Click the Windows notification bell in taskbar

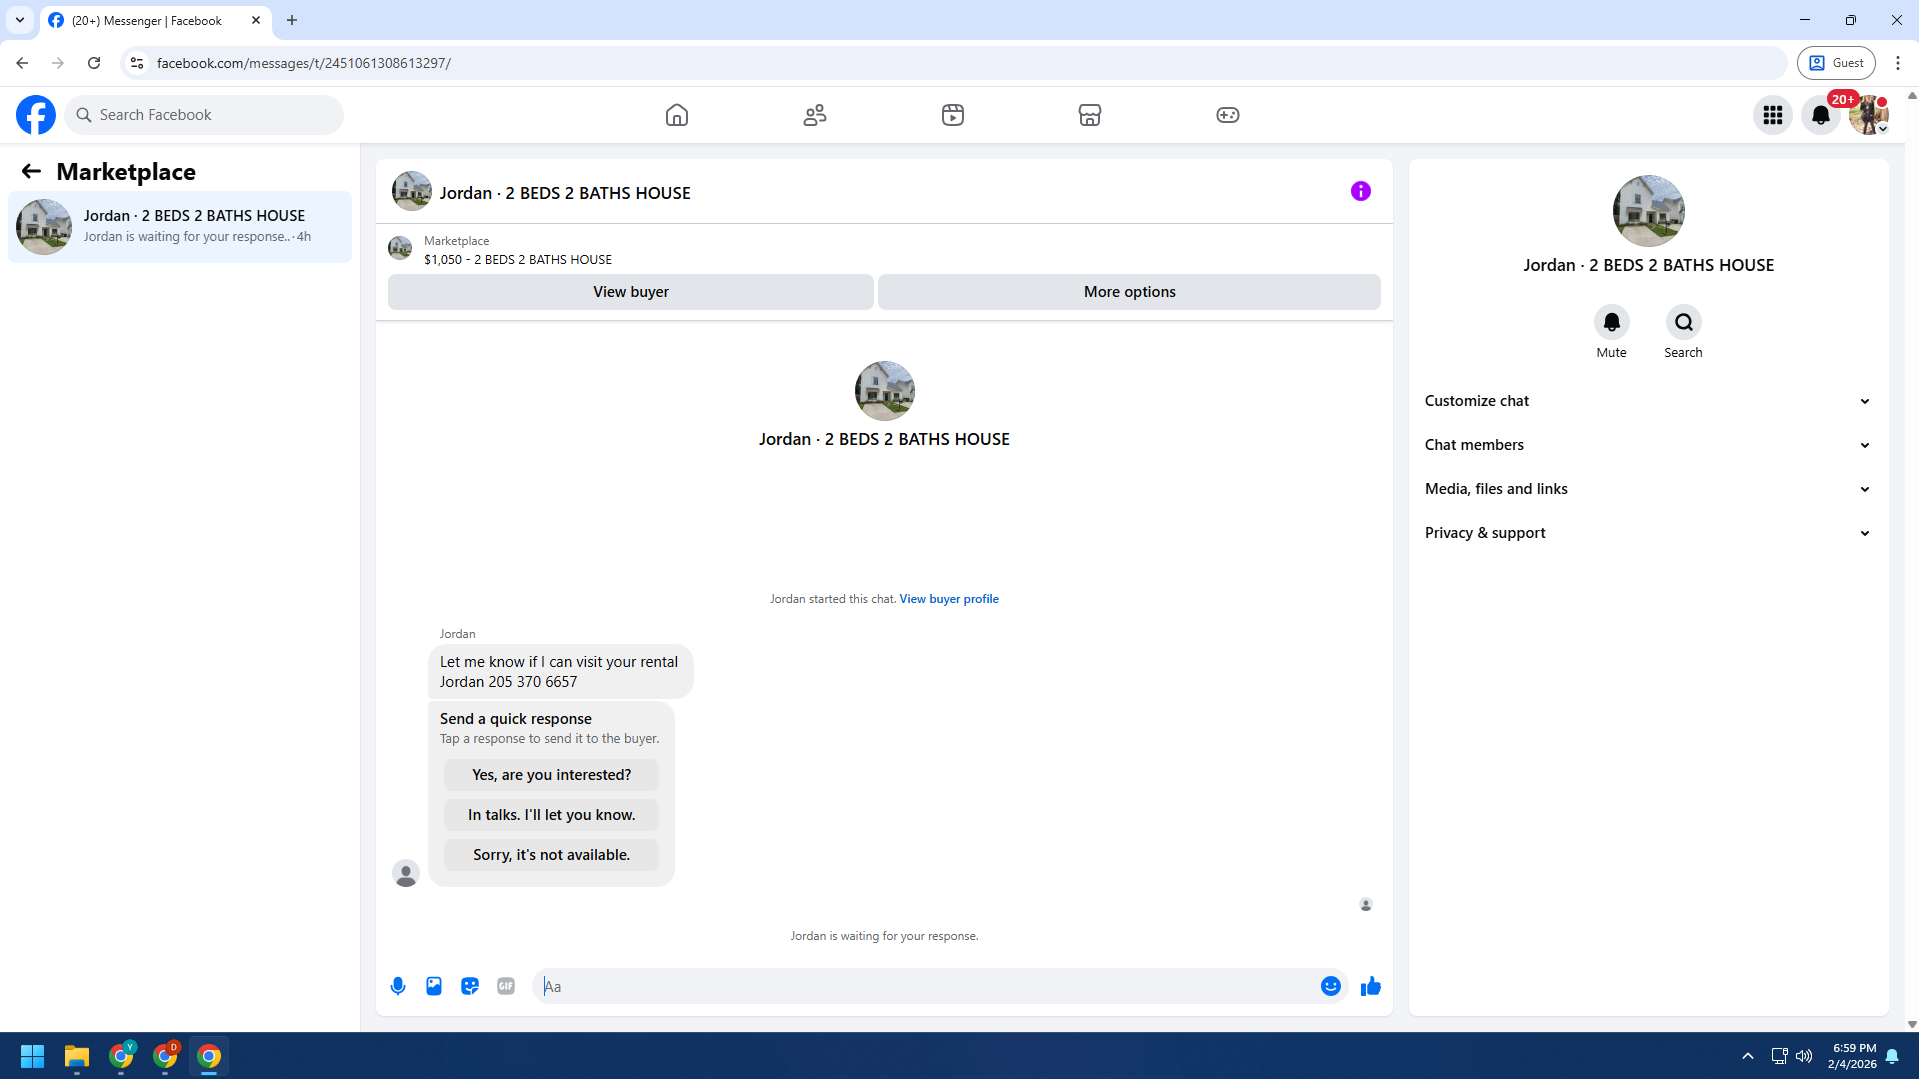tap(1892, 1056)
